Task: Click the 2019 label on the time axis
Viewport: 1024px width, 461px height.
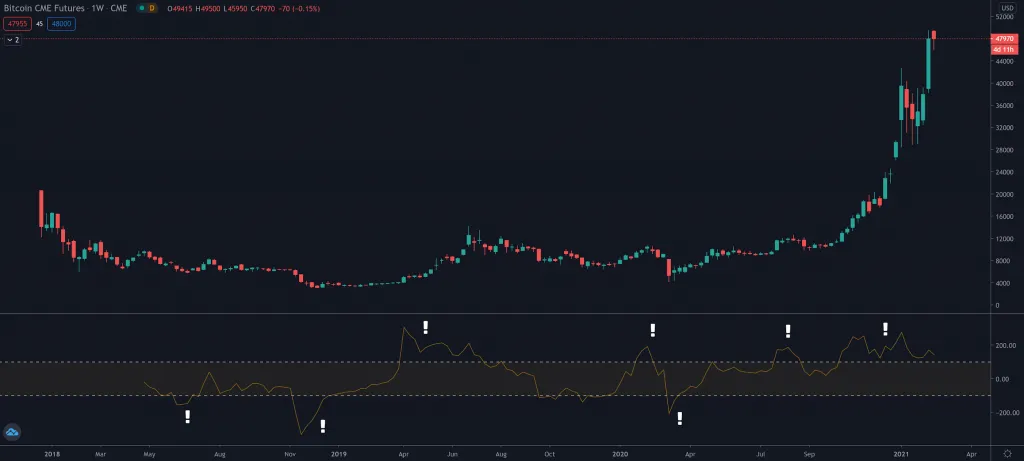Action: pos(339,453)
